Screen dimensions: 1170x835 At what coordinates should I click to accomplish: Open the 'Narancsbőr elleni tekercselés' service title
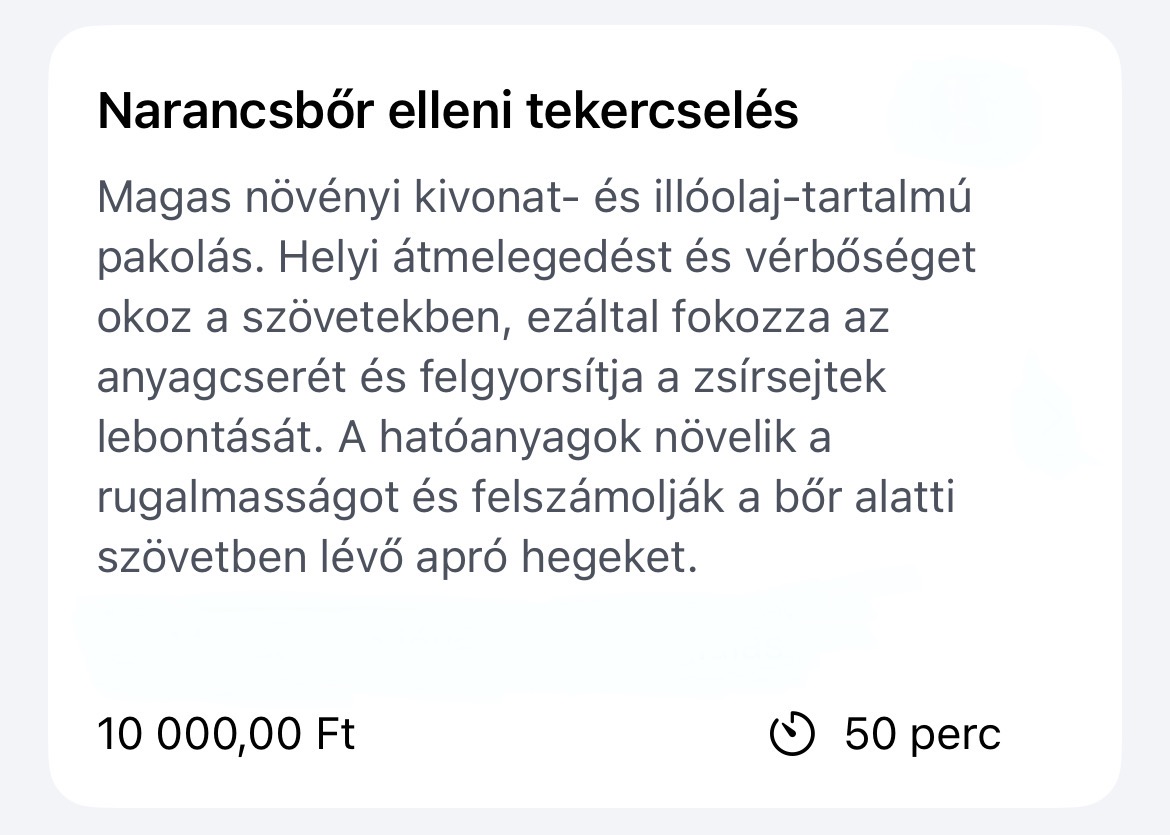pos(448,111)
